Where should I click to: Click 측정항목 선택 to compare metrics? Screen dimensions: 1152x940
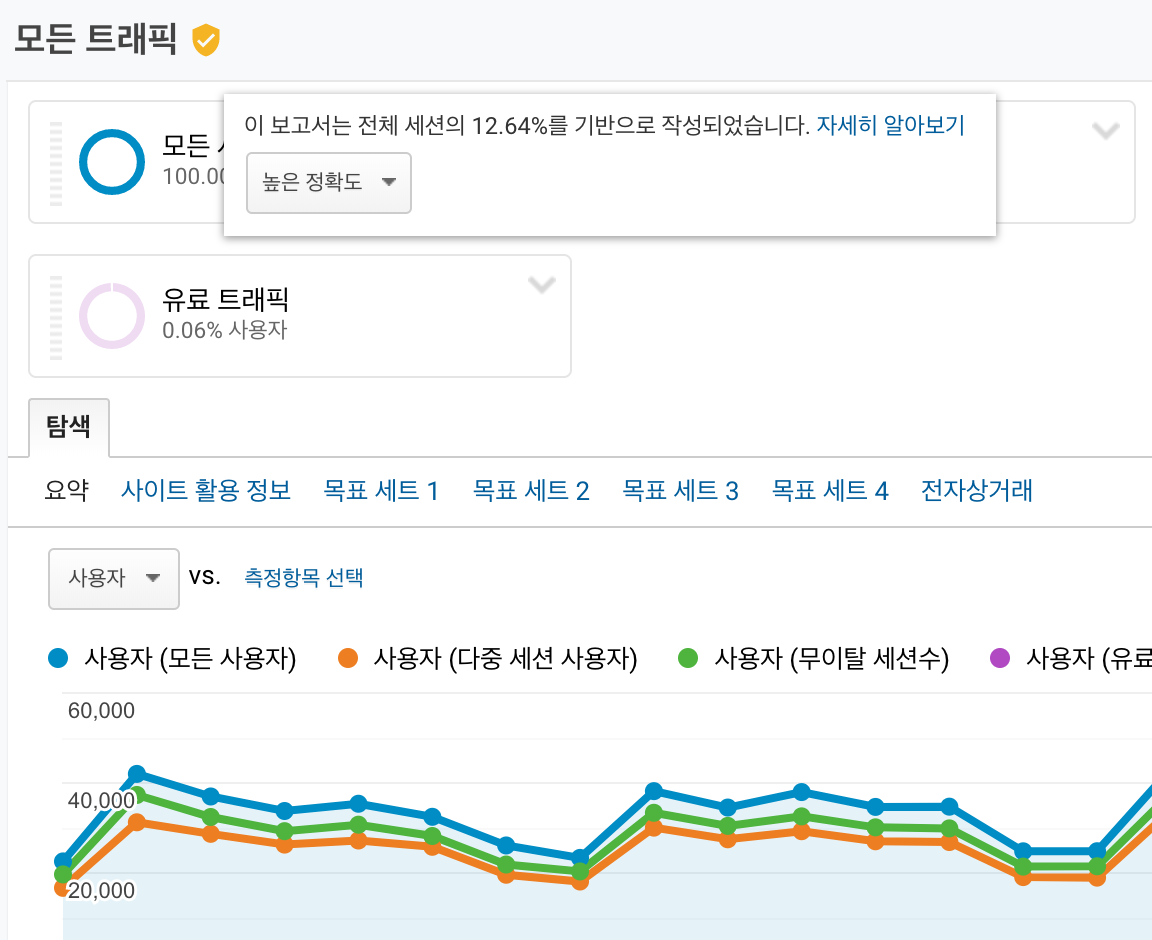tap(304, 579)
